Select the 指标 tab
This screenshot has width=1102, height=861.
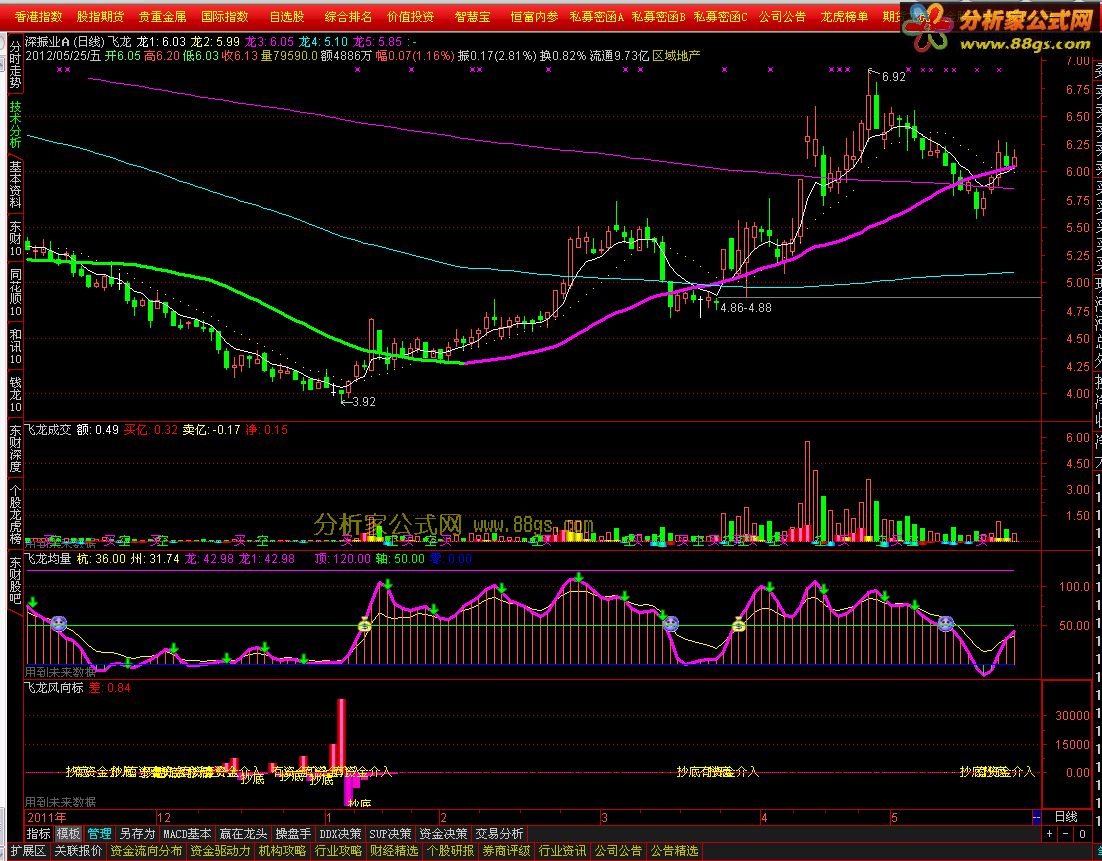point(39,834)
